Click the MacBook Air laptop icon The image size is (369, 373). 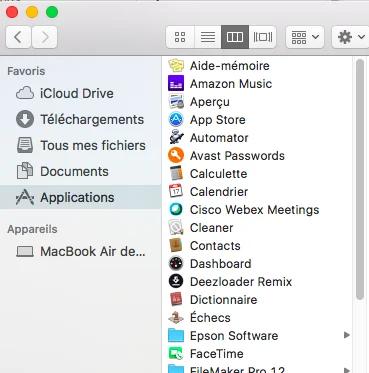[x=25, y=251]
